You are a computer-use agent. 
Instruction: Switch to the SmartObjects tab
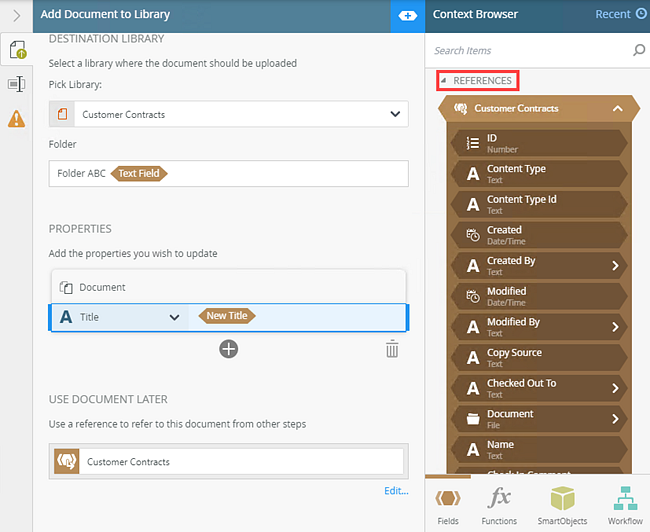[563, 505]
